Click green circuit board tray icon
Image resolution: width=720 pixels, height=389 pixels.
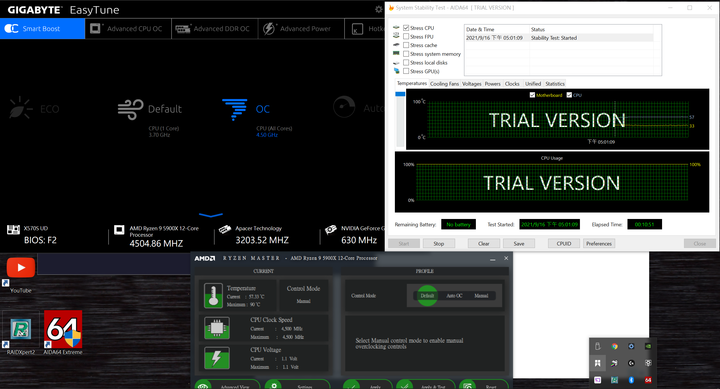pyautogui.click(x=614, y=380)
